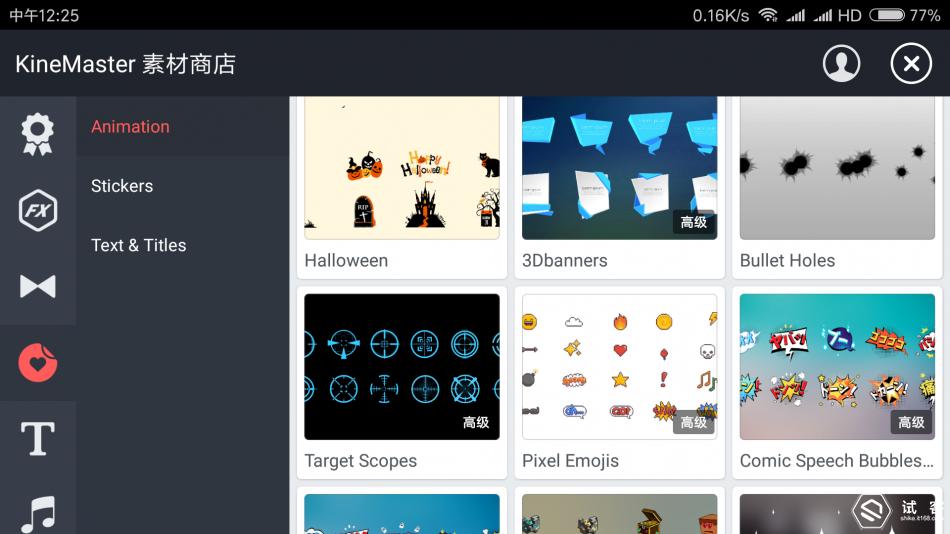The height and width of the screenshot is (534, 950).
Task: Open the featured ribbon badge category
Action: pyautogui.click(x=38, y=134)
